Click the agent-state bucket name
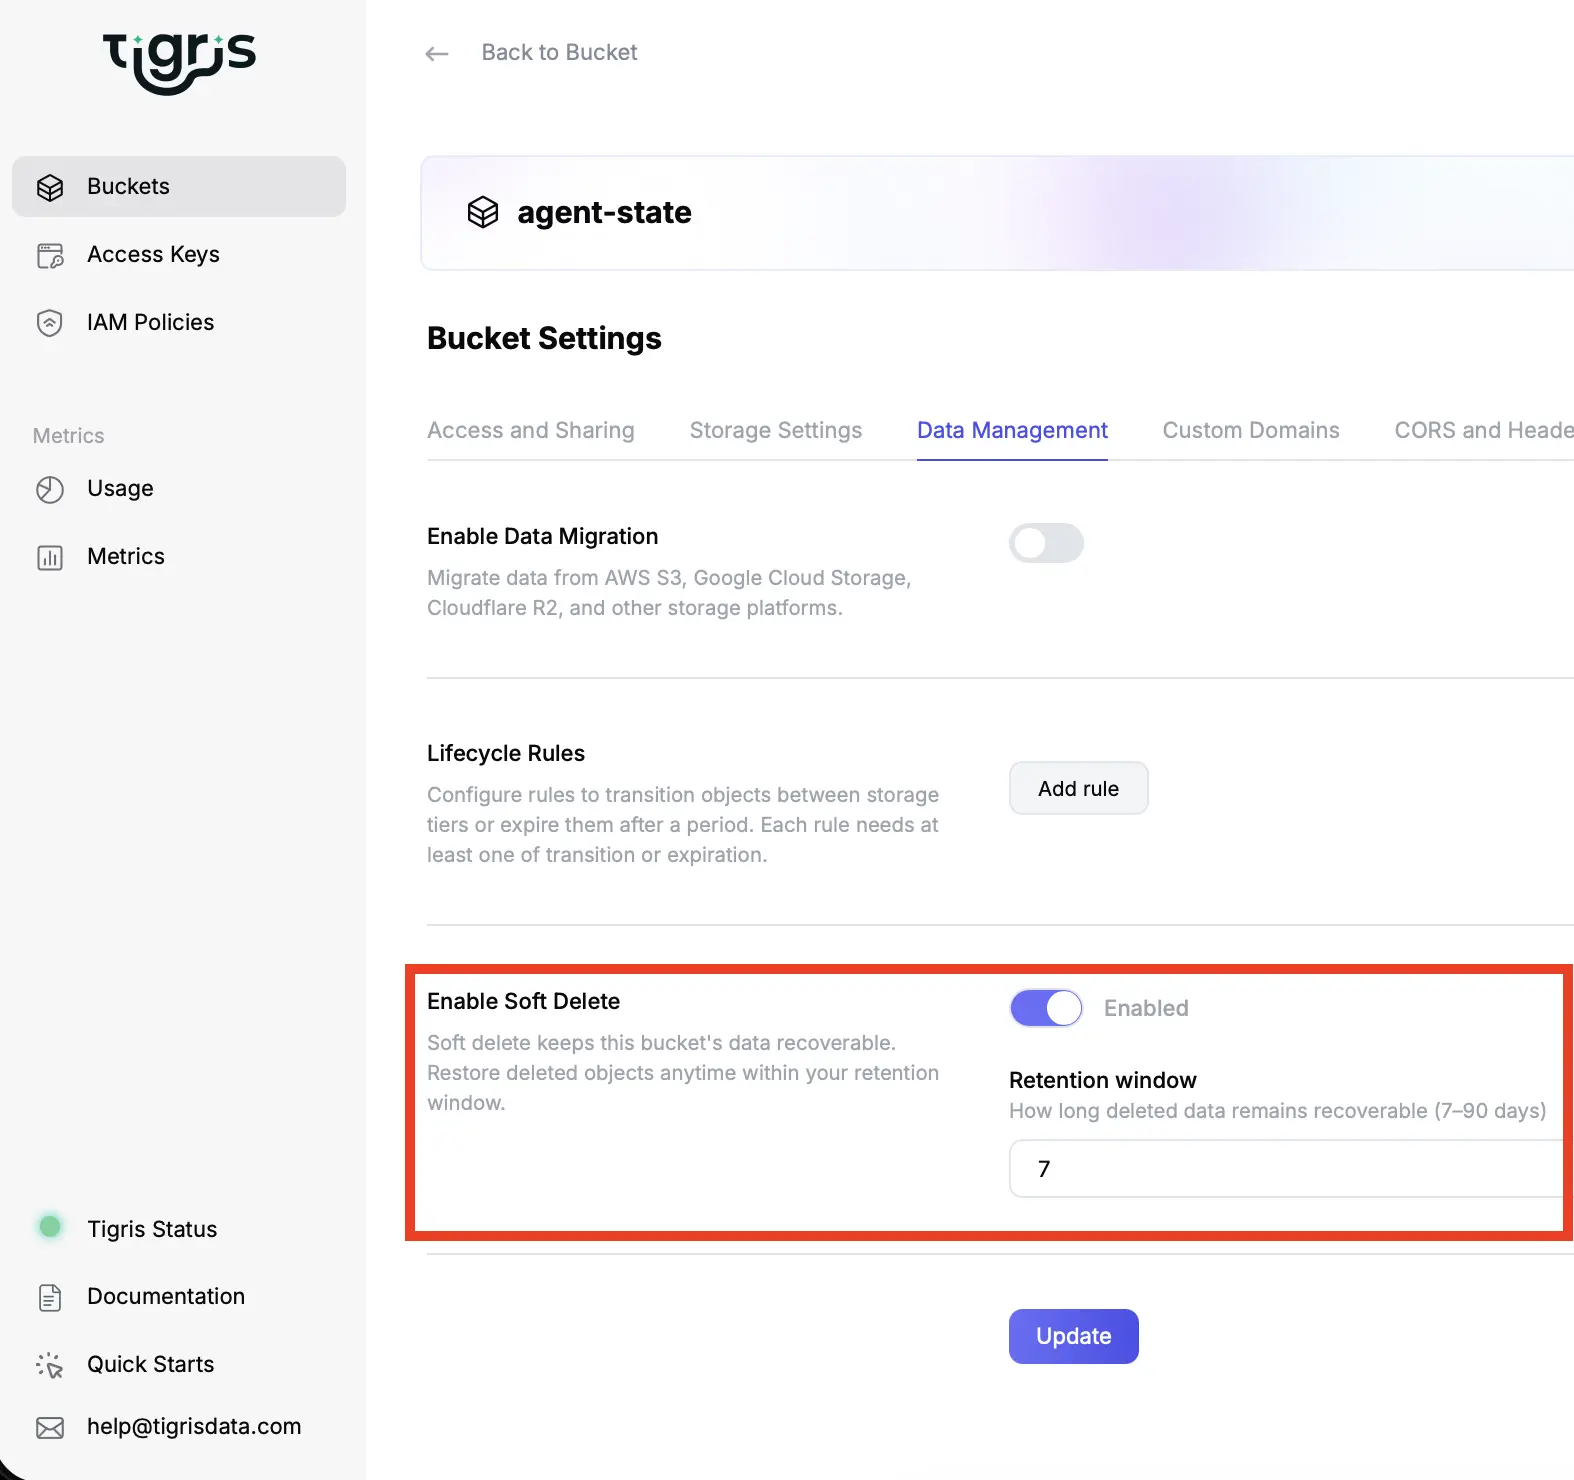 tap(604, 212)
